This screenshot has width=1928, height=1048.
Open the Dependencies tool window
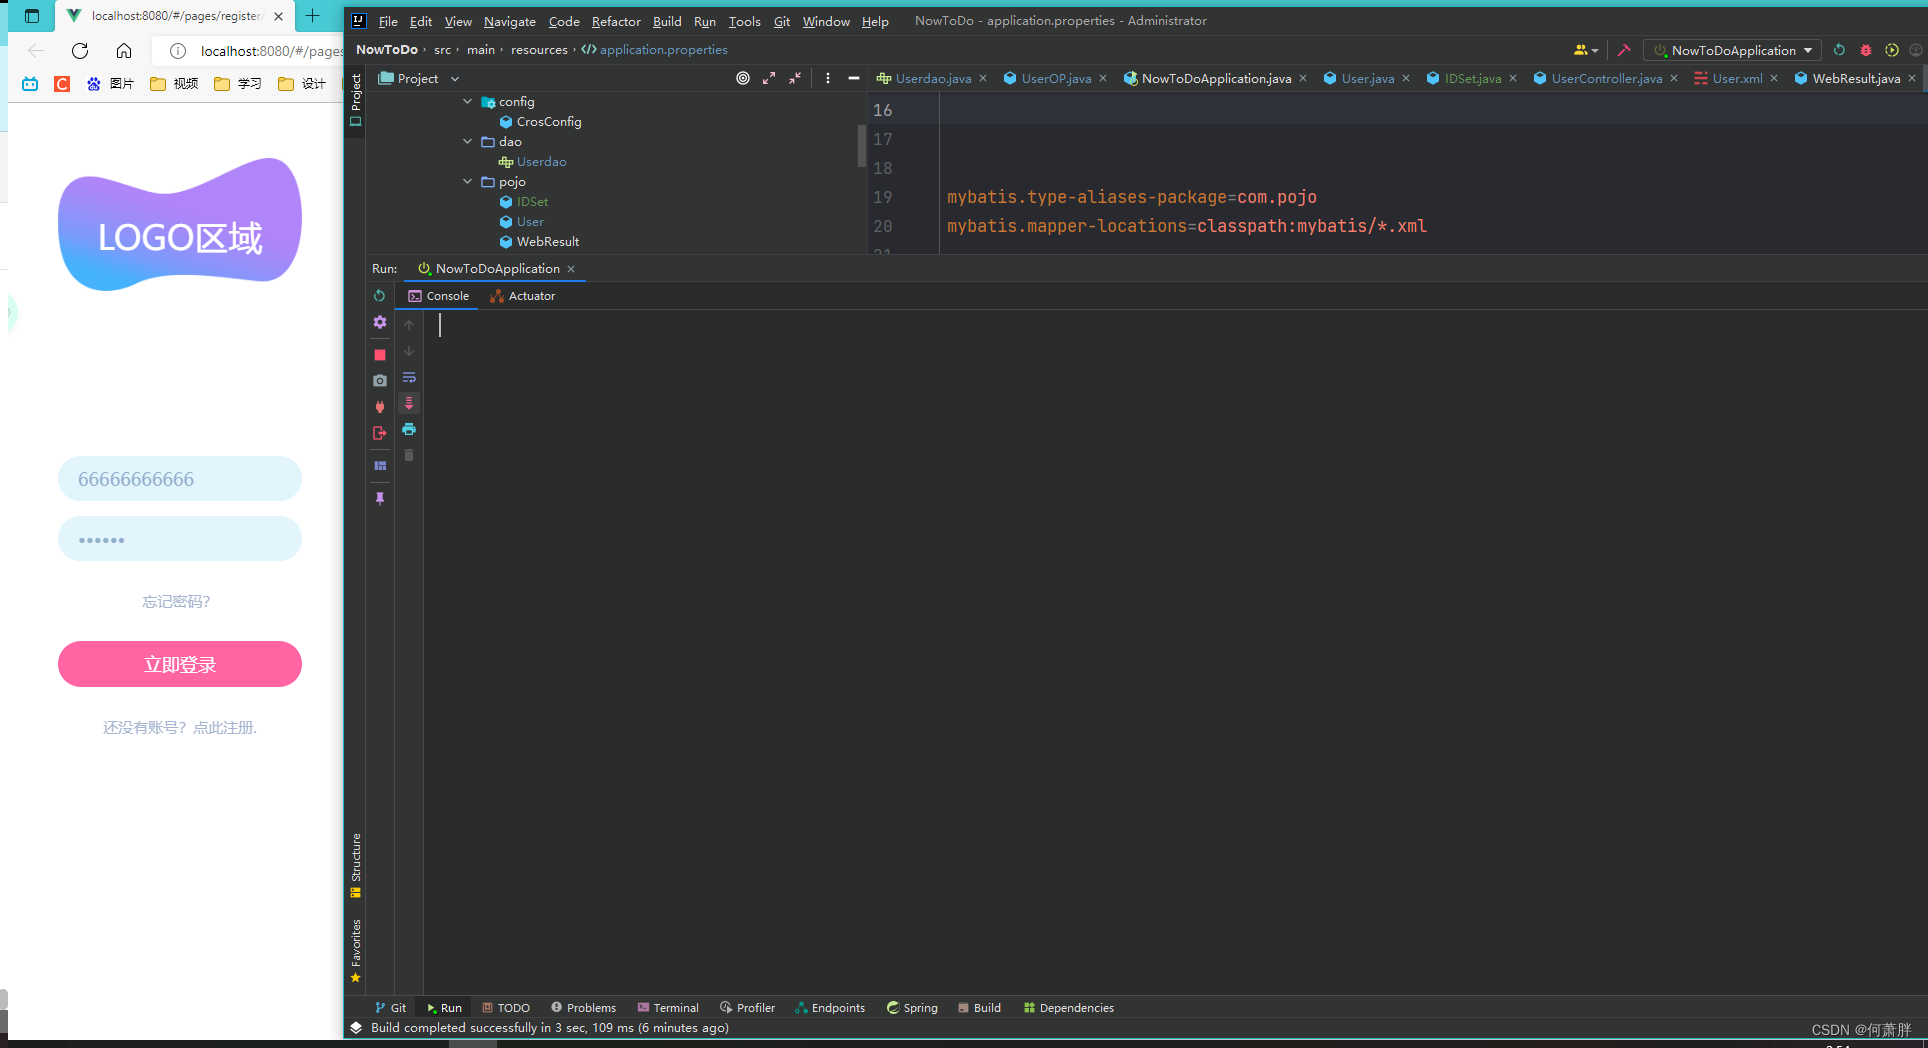[1068, 1008]
